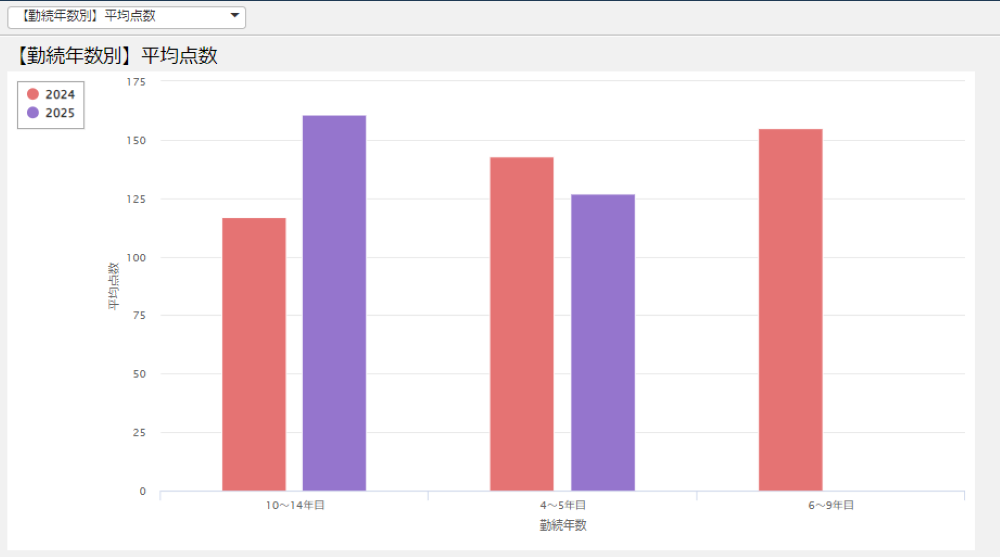Image resolution: width=1000 pixels, height=557 pixels.
Task: Click the 6〜9年目 x-axis category label
Action: [831, 506]
